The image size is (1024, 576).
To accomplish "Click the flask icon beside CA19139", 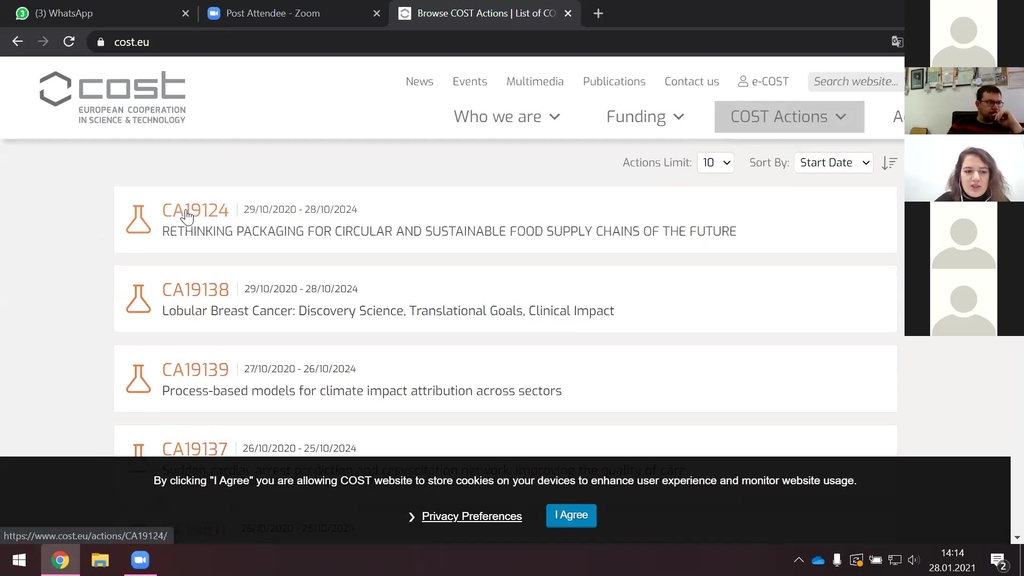I will pos(138,379).
